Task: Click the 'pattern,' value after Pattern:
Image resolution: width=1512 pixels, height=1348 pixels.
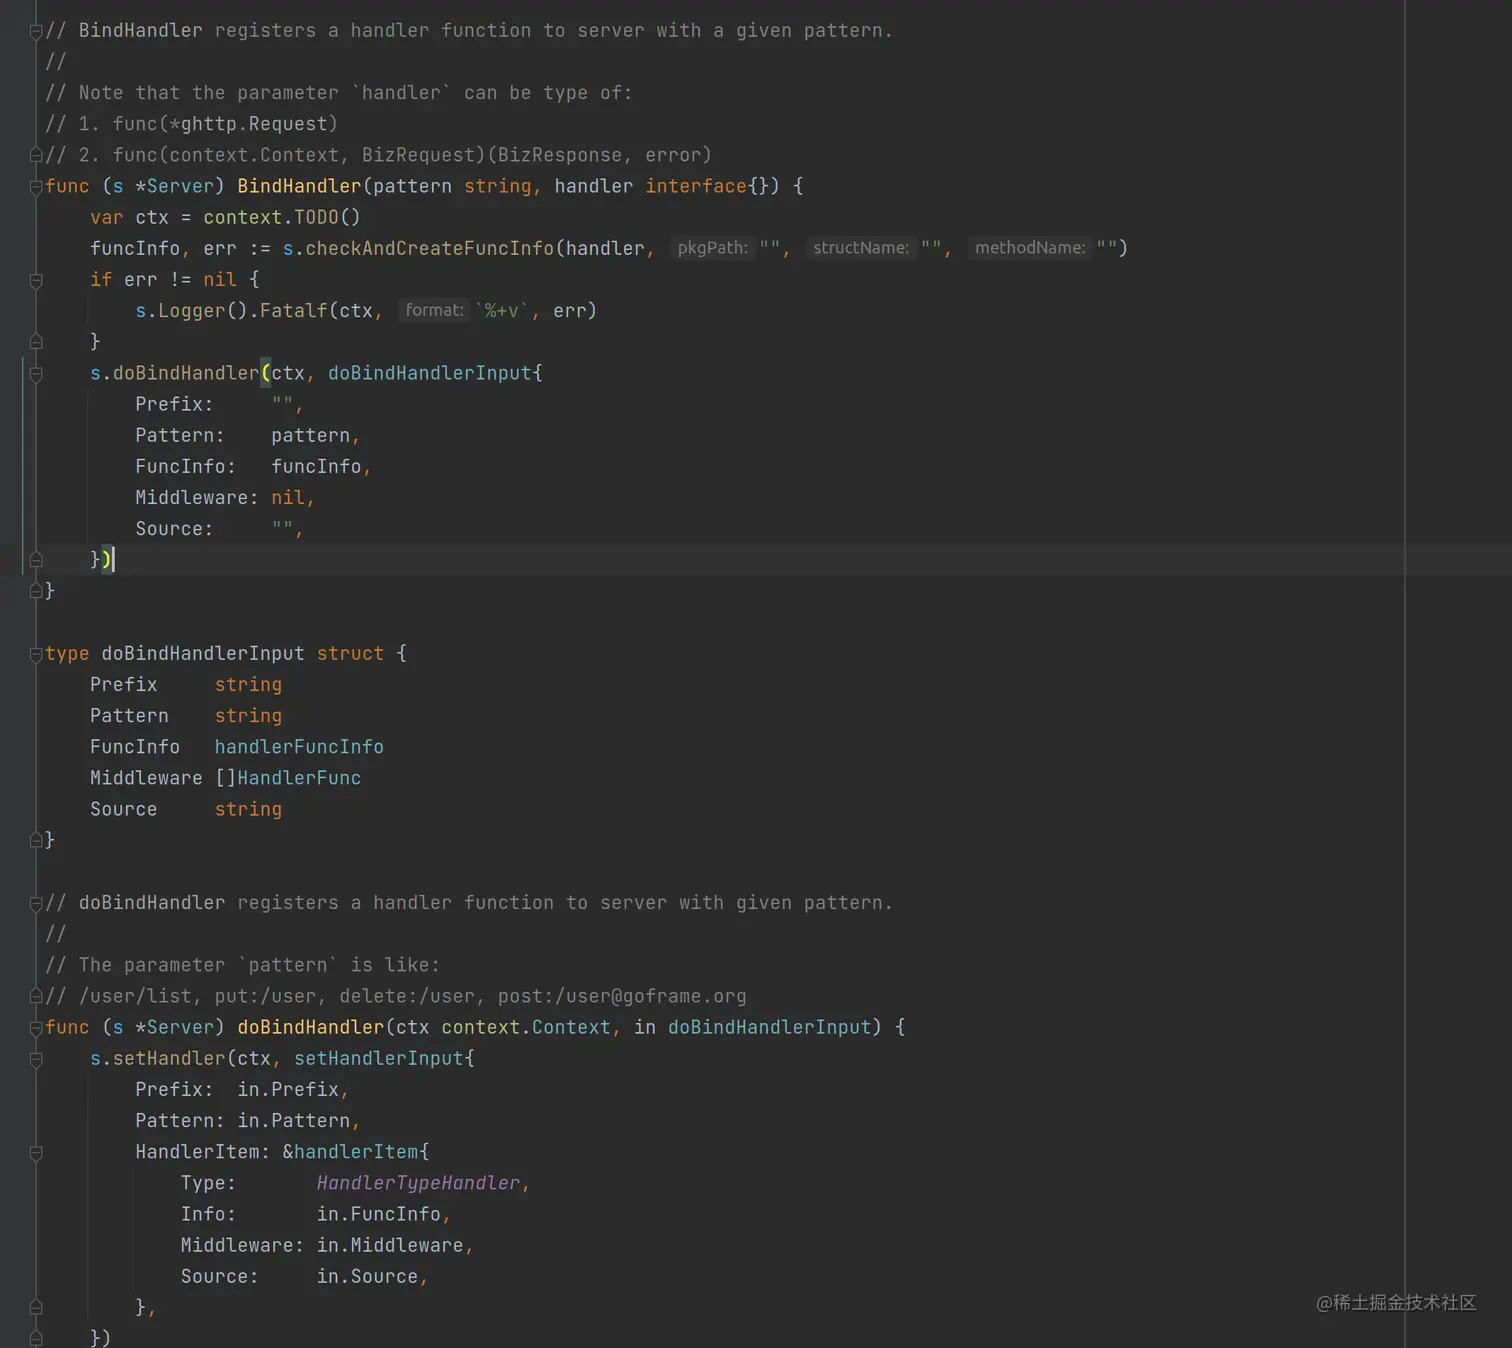Action: point(315,436)
